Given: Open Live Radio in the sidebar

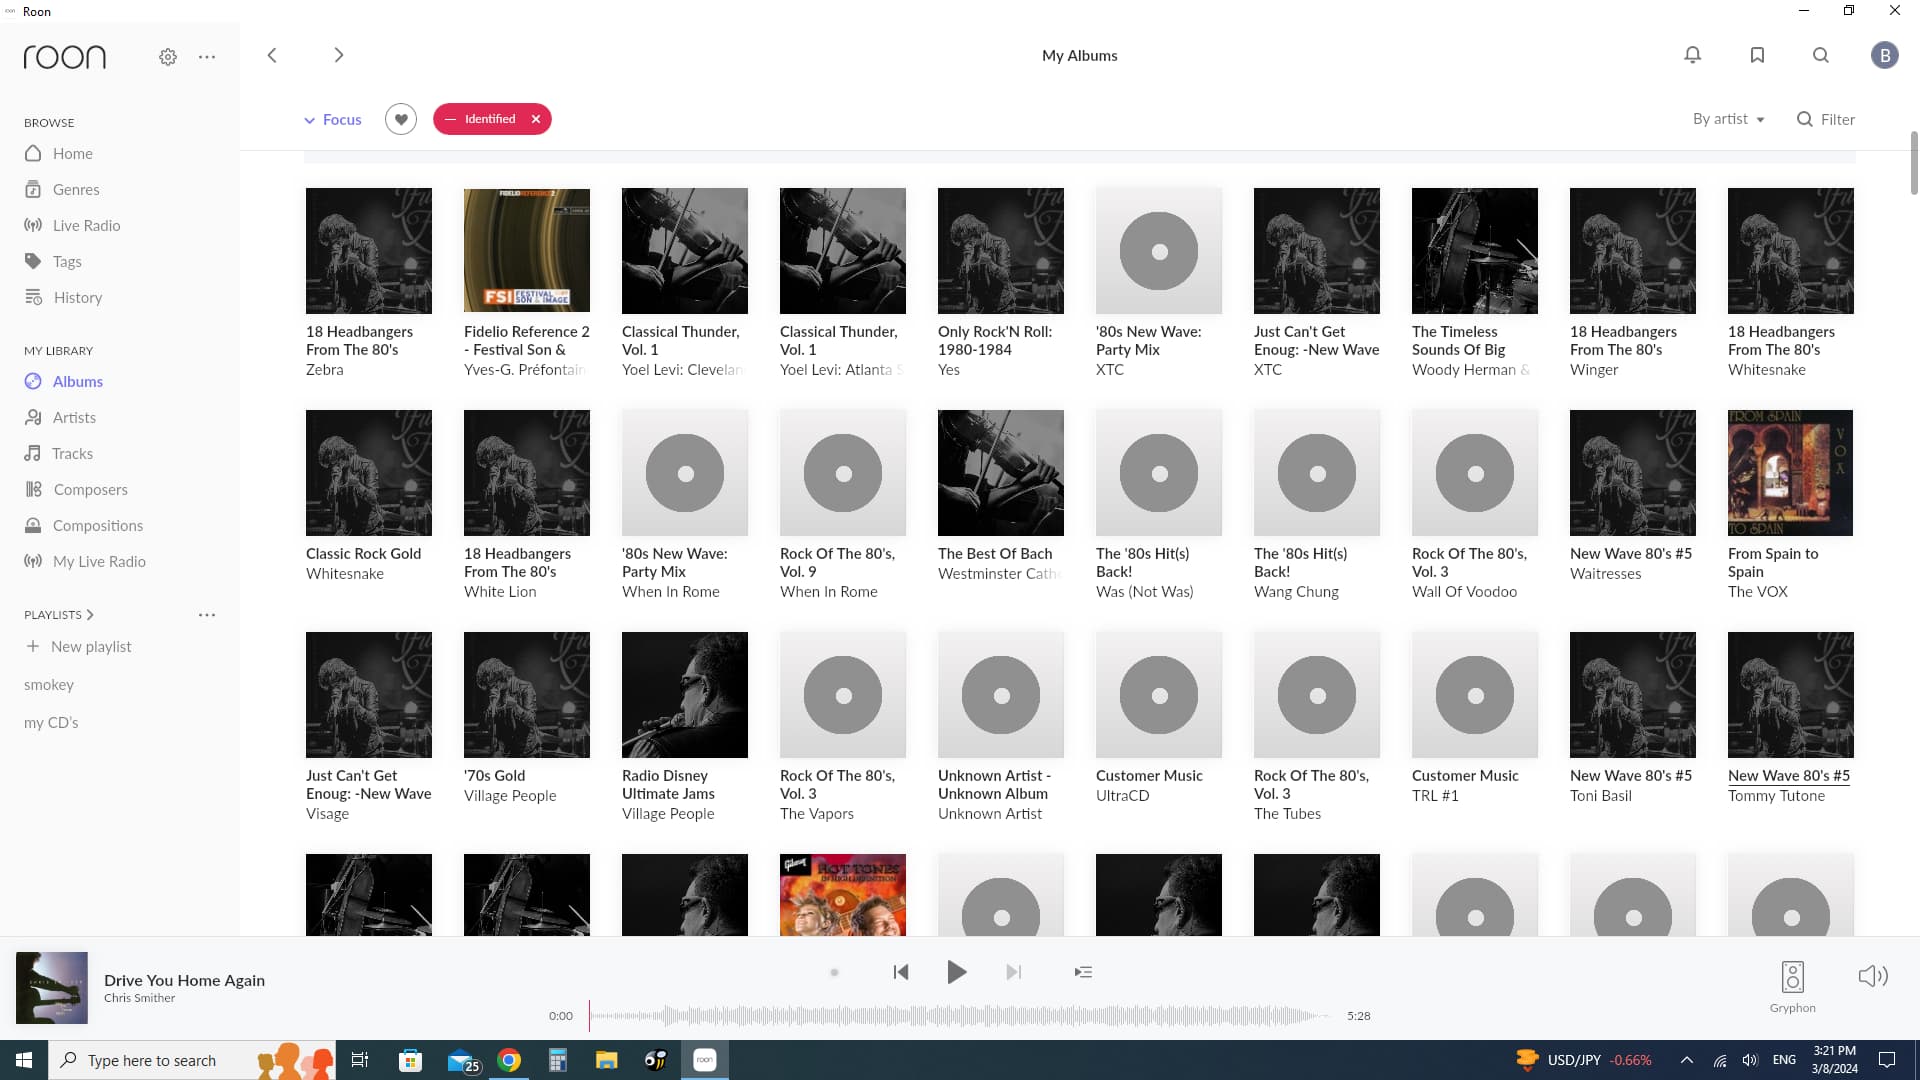Looking at the screenshot, I should pos(72,225).
